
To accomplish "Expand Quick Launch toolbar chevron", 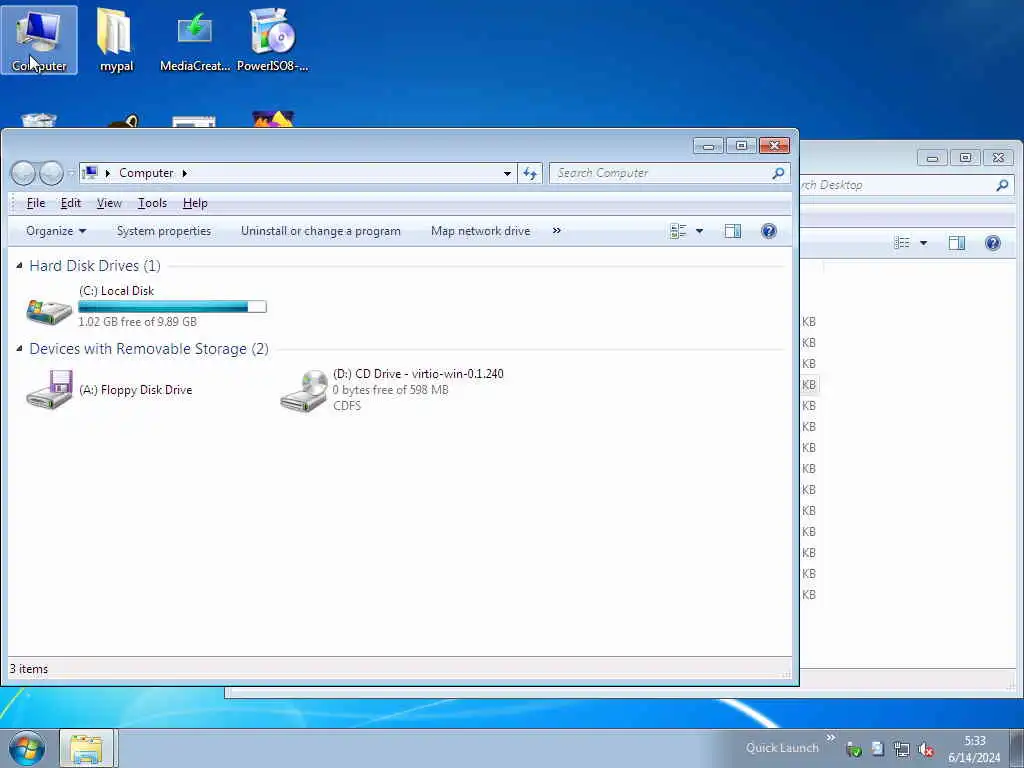I will point(831,737).
